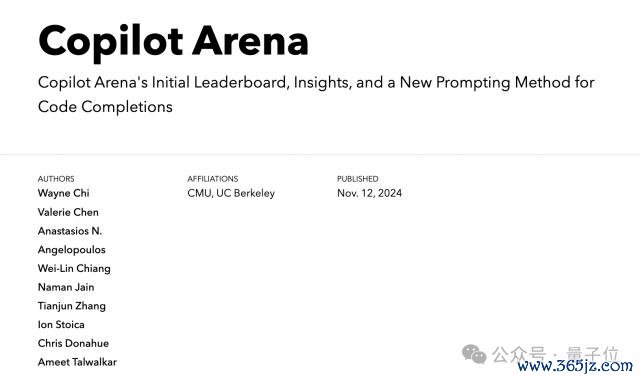The width and height of the screenshot is (640, 381).
Task: Open author Wayne Chi's name
Action: pos(63,193)
